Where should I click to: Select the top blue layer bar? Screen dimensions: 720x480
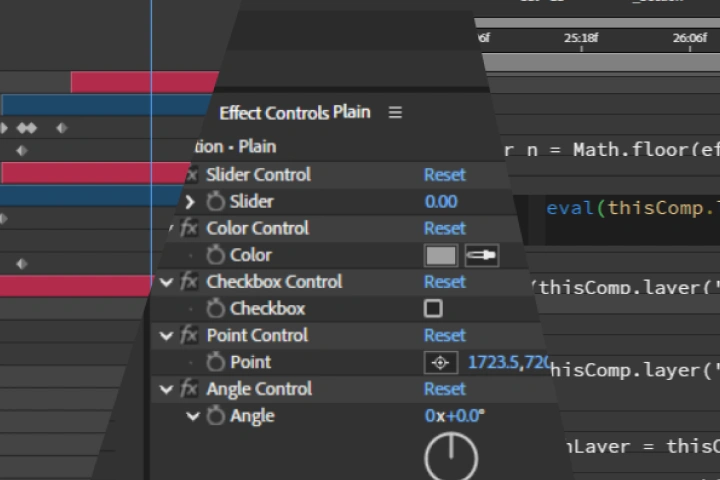[x=107, y=105]
